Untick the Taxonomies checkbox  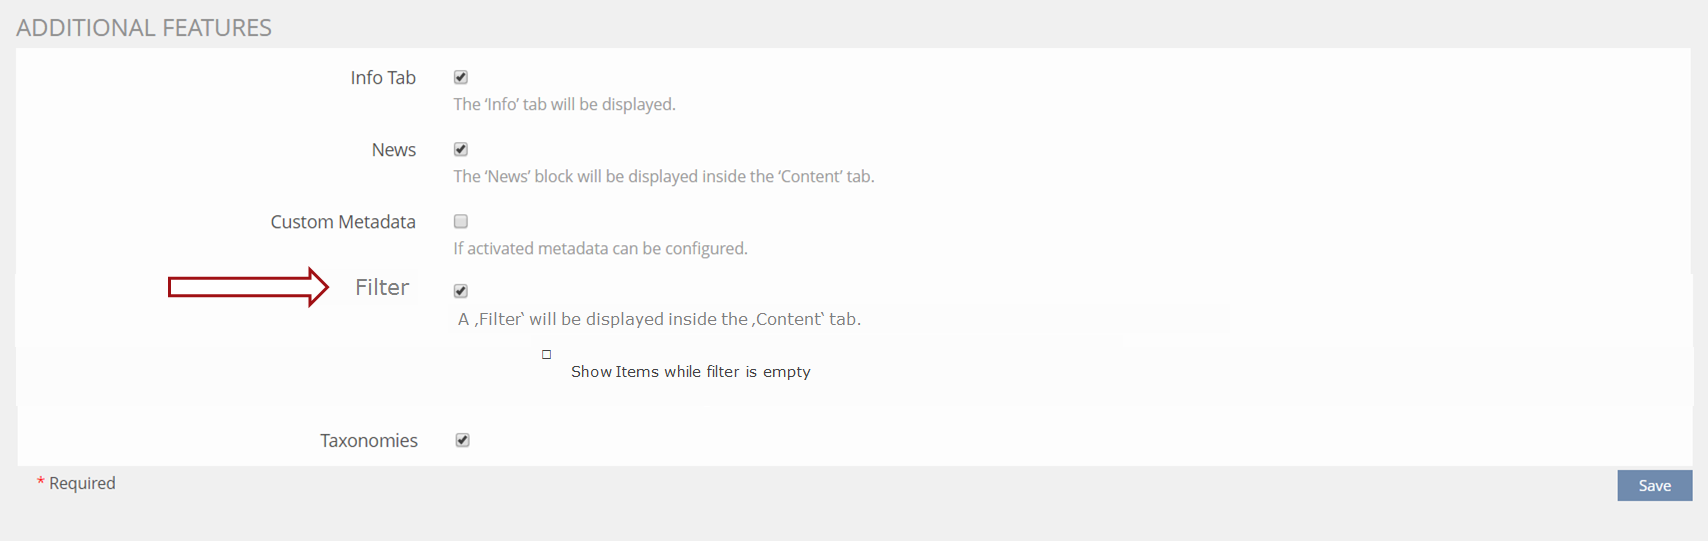(463, 440)
